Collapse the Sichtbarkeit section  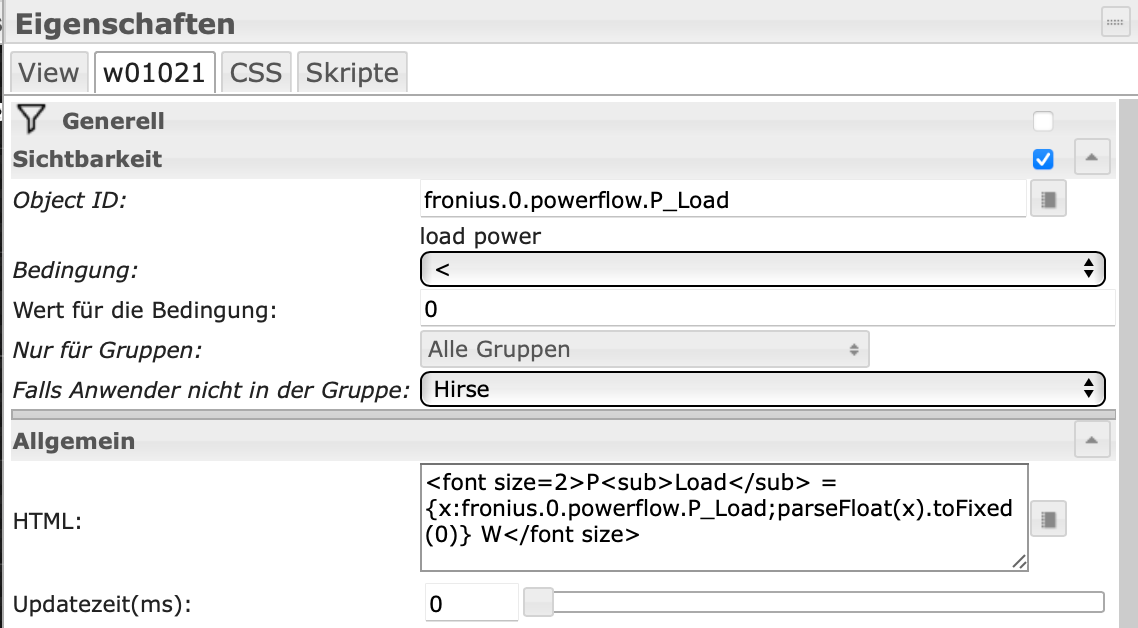coord(1091,158)
